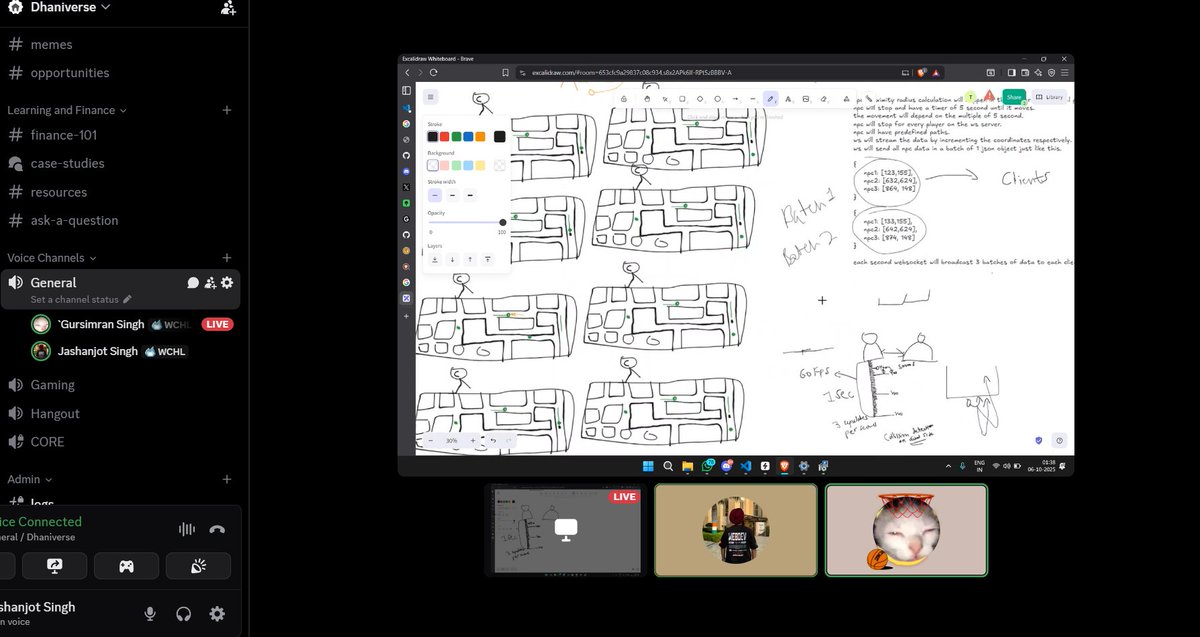Add a channel to Admin category

[226, 479]
